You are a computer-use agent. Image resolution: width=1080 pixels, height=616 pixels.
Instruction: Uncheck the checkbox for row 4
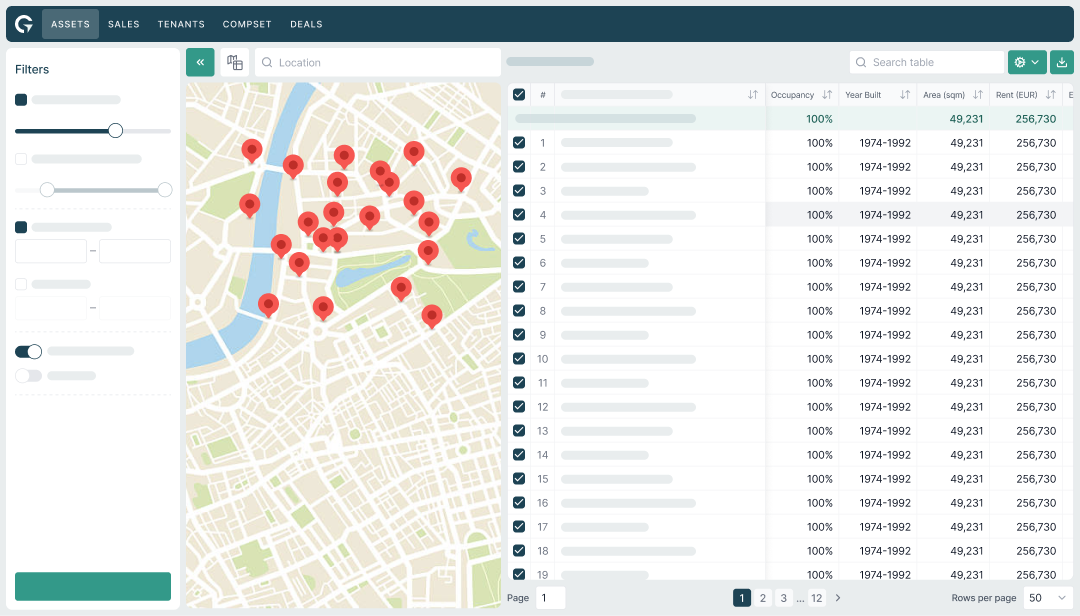tap(519, 215)
